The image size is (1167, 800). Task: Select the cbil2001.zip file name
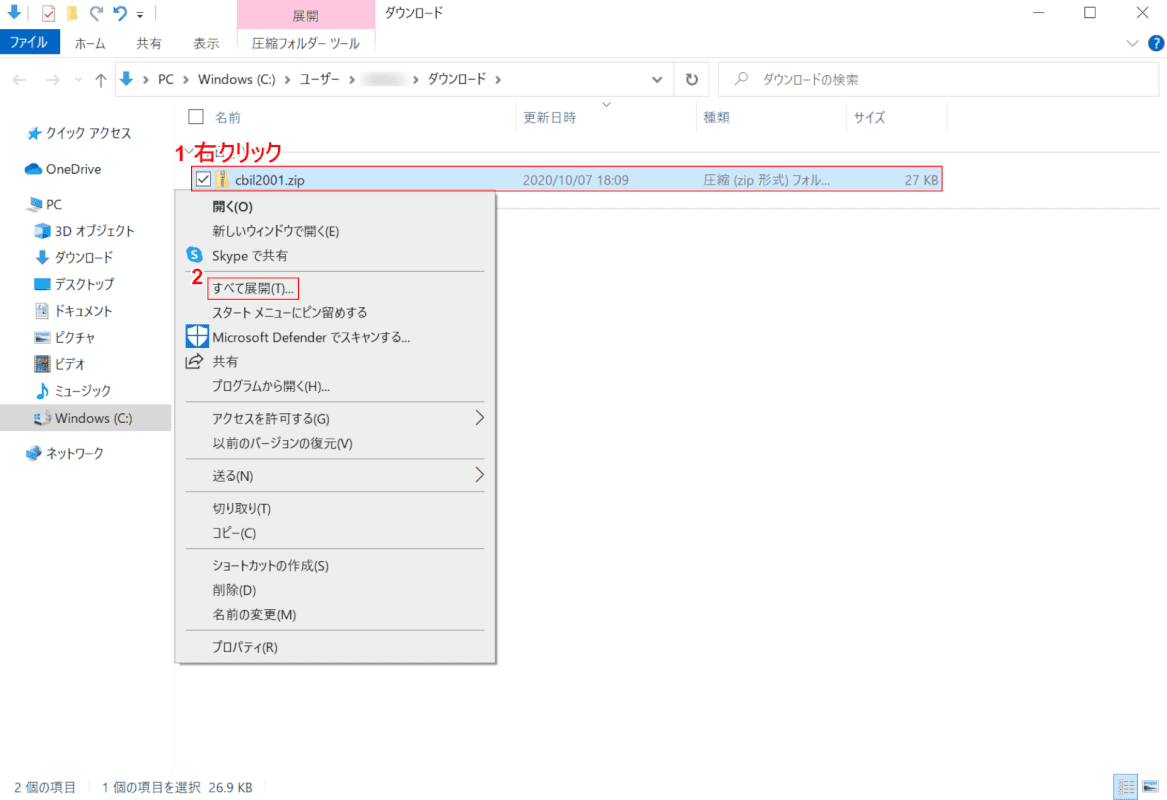pyautogui.click(x=269, y=180)
